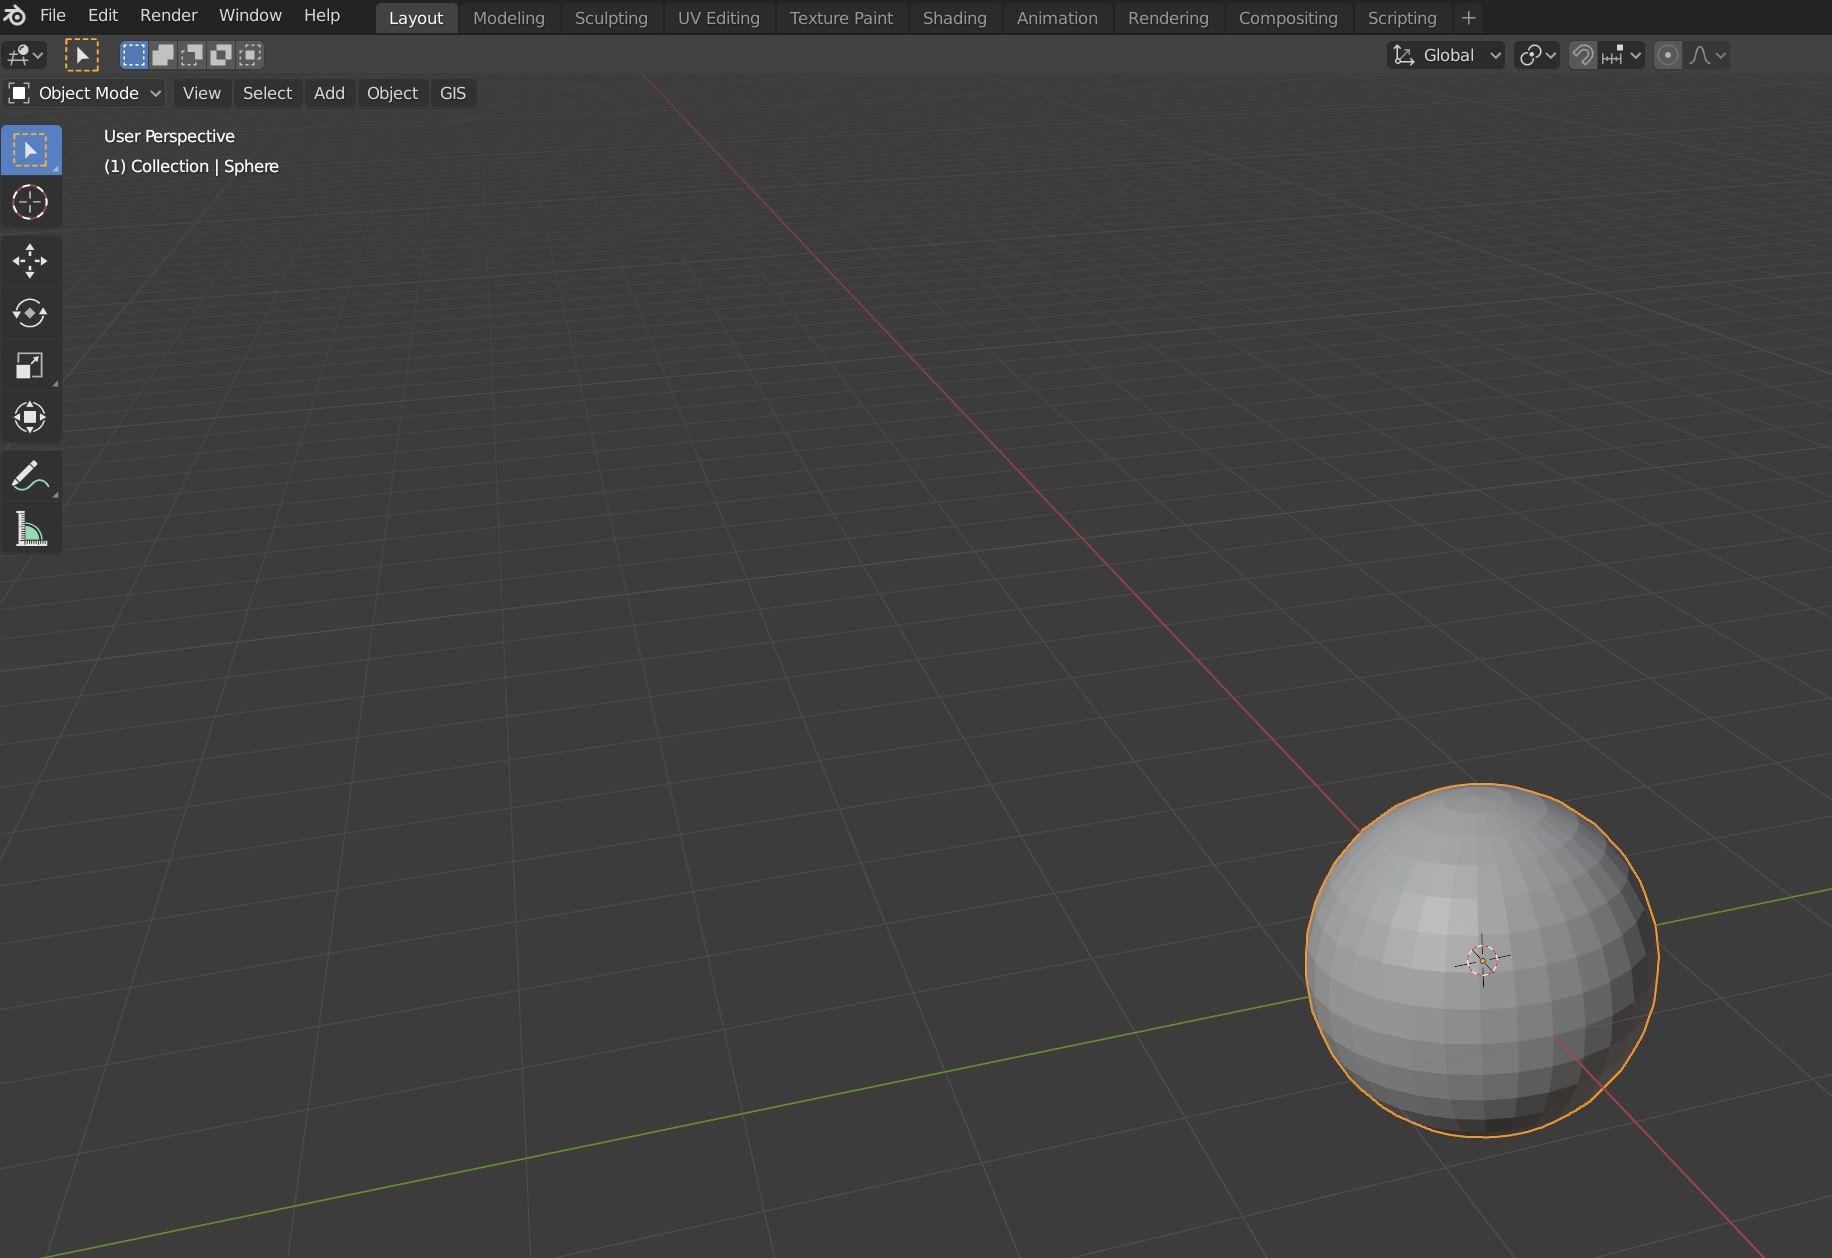The height and width of the screenshot is (1258, 1832).
Task: Open the GIS menu
Action: coord(453,93)
